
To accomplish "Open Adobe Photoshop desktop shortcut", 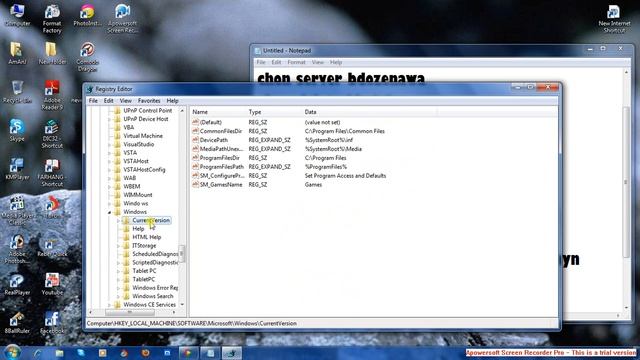I will [x=17, y=249].
